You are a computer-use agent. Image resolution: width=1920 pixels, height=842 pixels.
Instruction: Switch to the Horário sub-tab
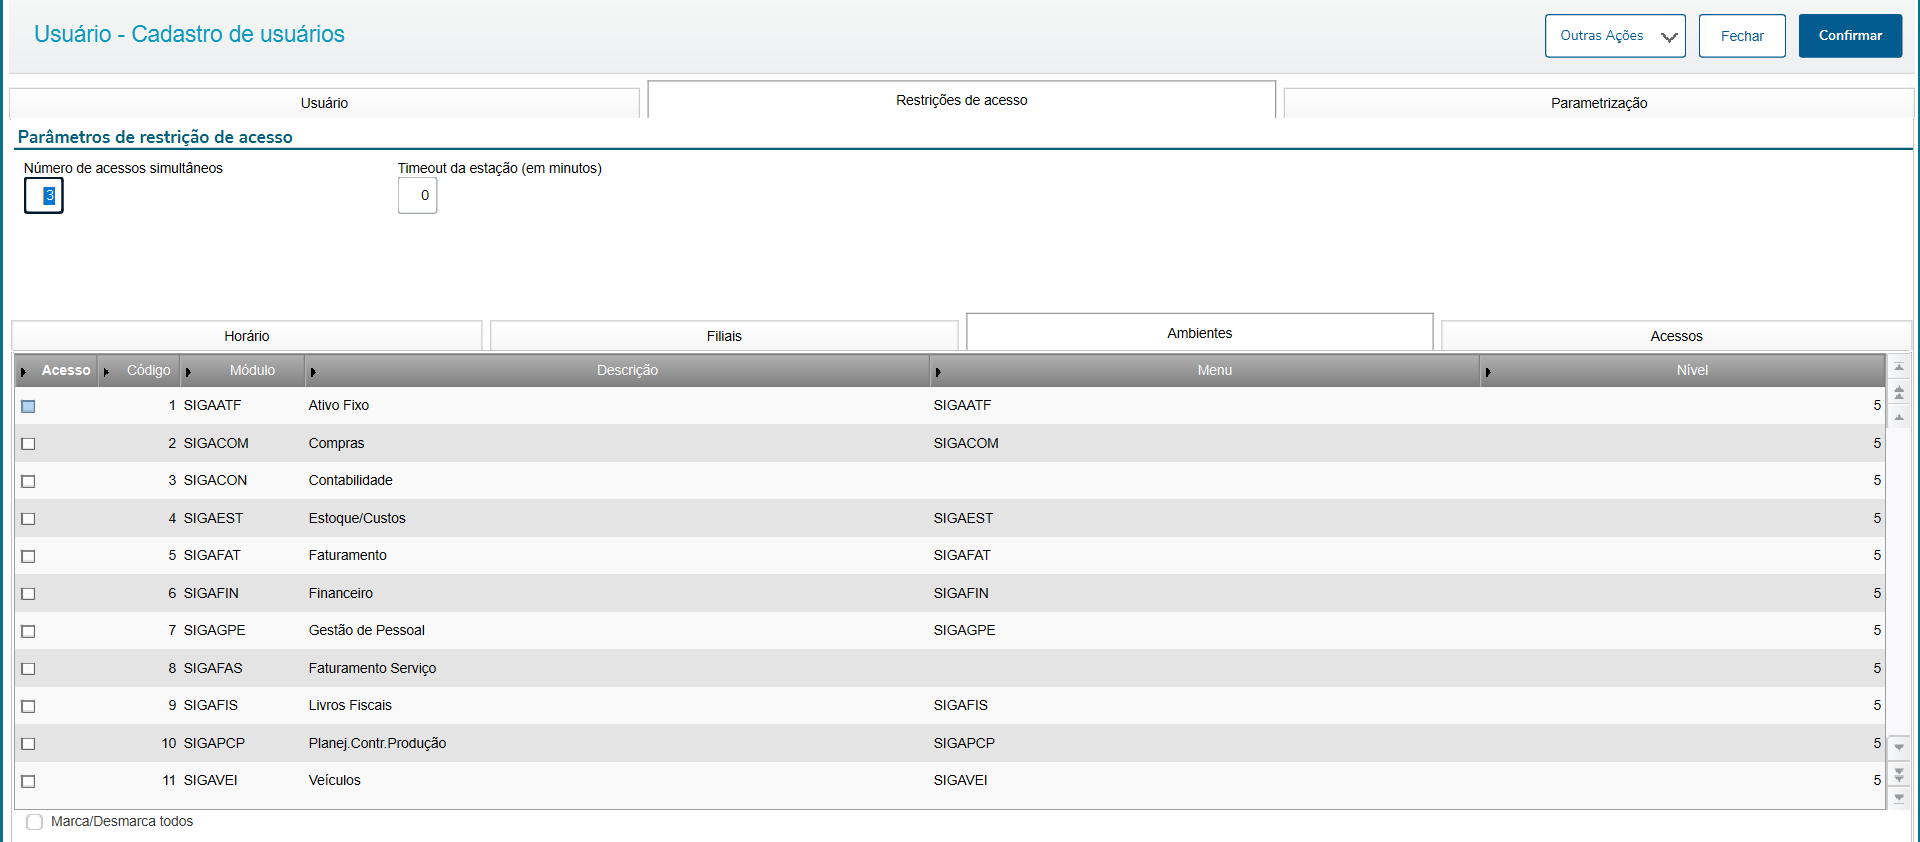tap(247, 336)
